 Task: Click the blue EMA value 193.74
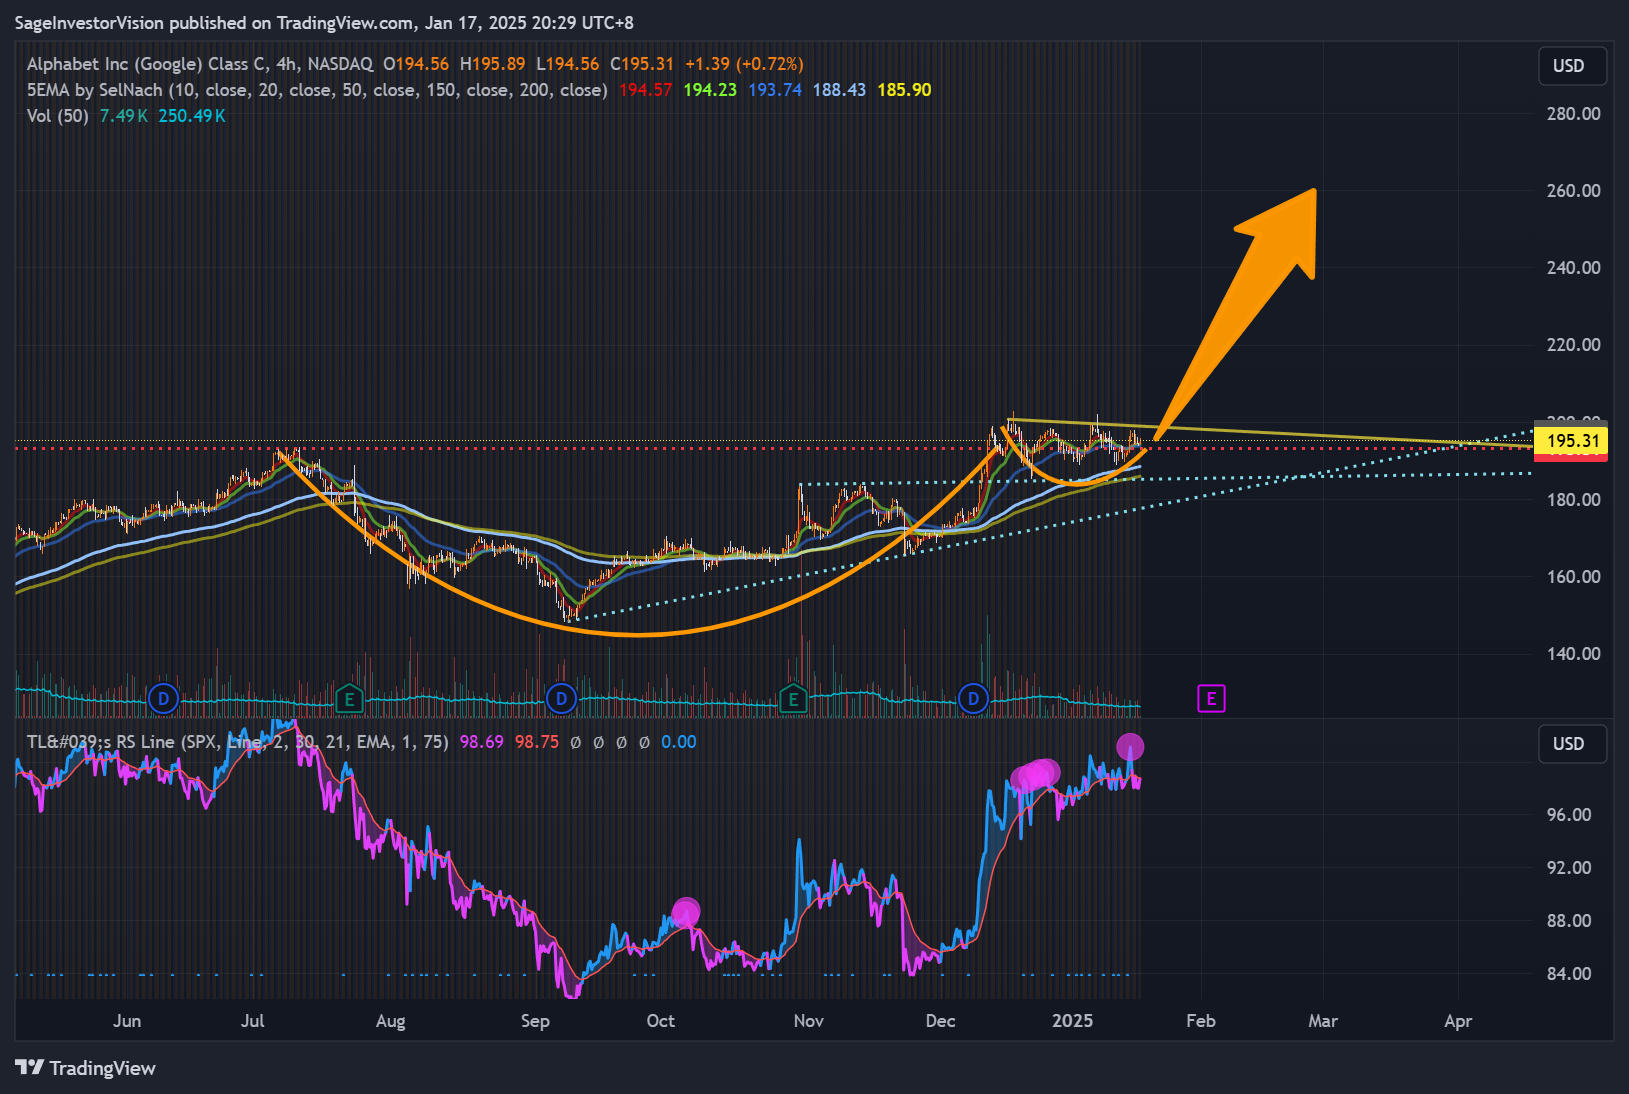pos(775,90)
